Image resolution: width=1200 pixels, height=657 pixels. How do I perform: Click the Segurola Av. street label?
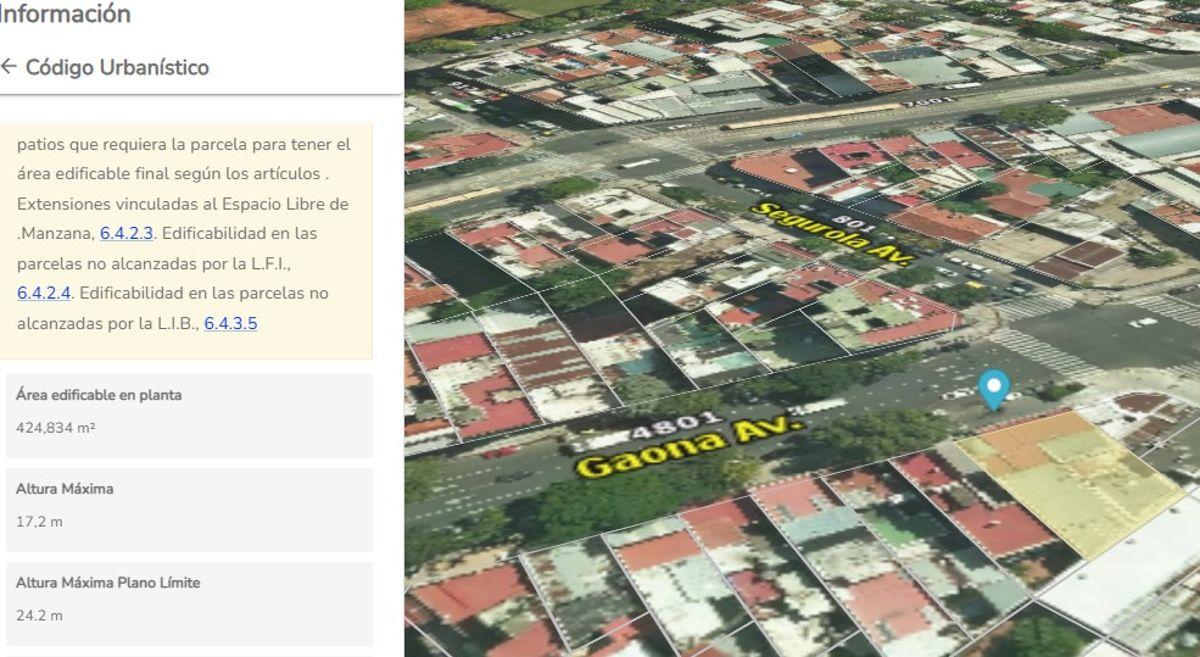[832, 233]
